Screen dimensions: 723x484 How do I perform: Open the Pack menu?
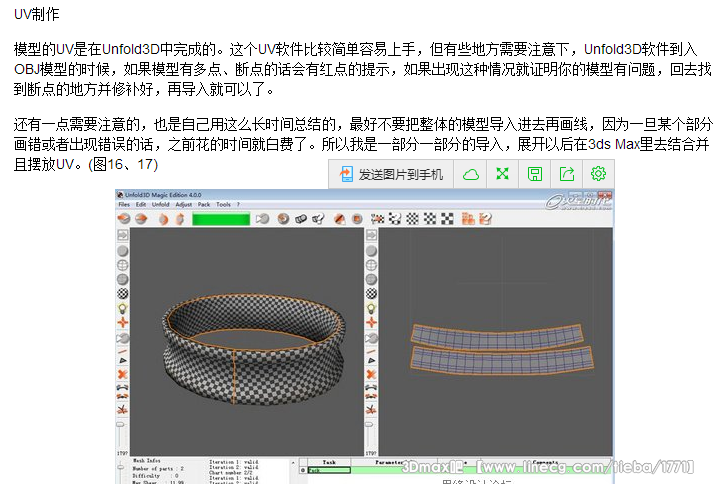(x=204, y=204)
